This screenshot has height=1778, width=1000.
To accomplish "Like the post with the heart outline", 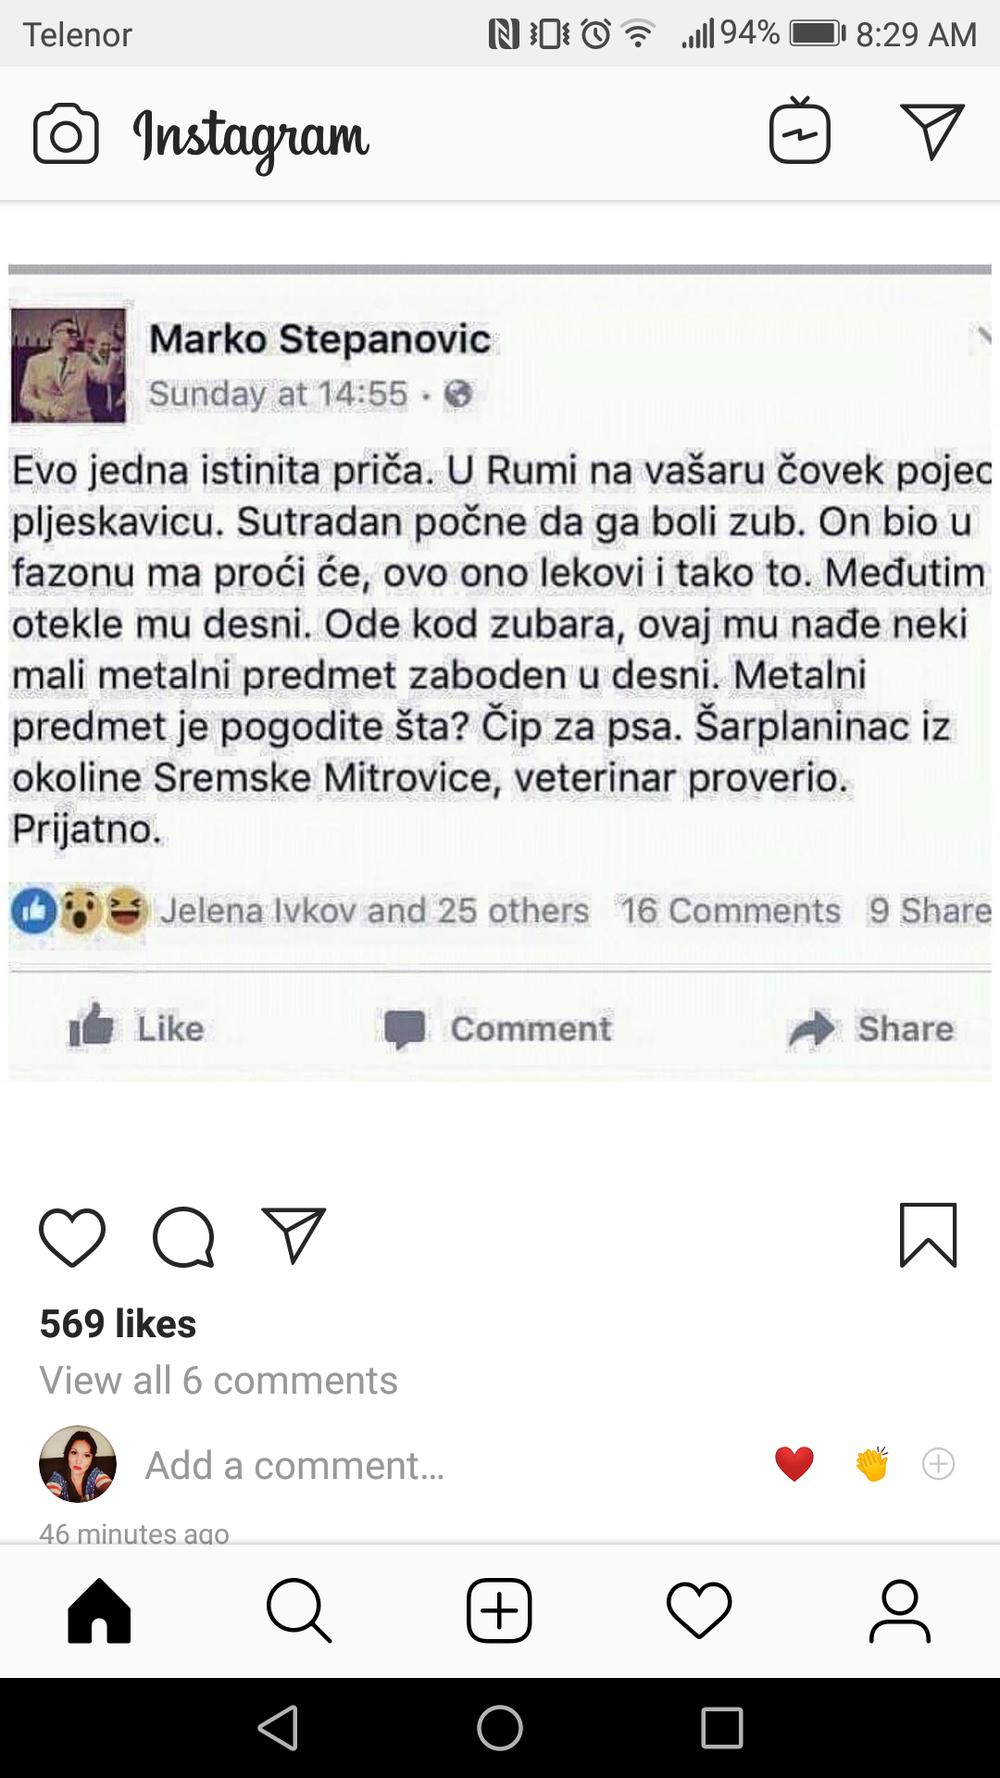I will pos(72,1237).
